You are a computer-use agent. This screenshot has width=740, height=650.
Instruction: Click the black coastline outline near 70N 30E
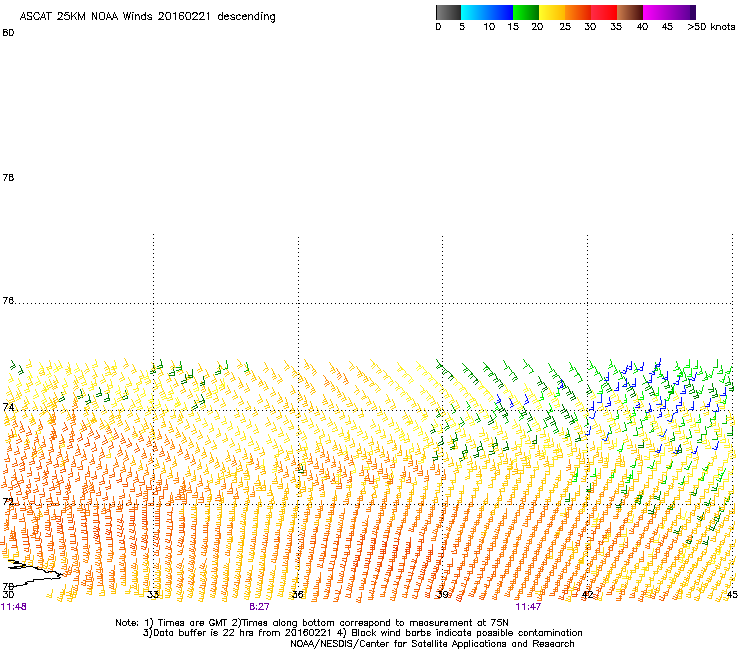click(33, 573)
